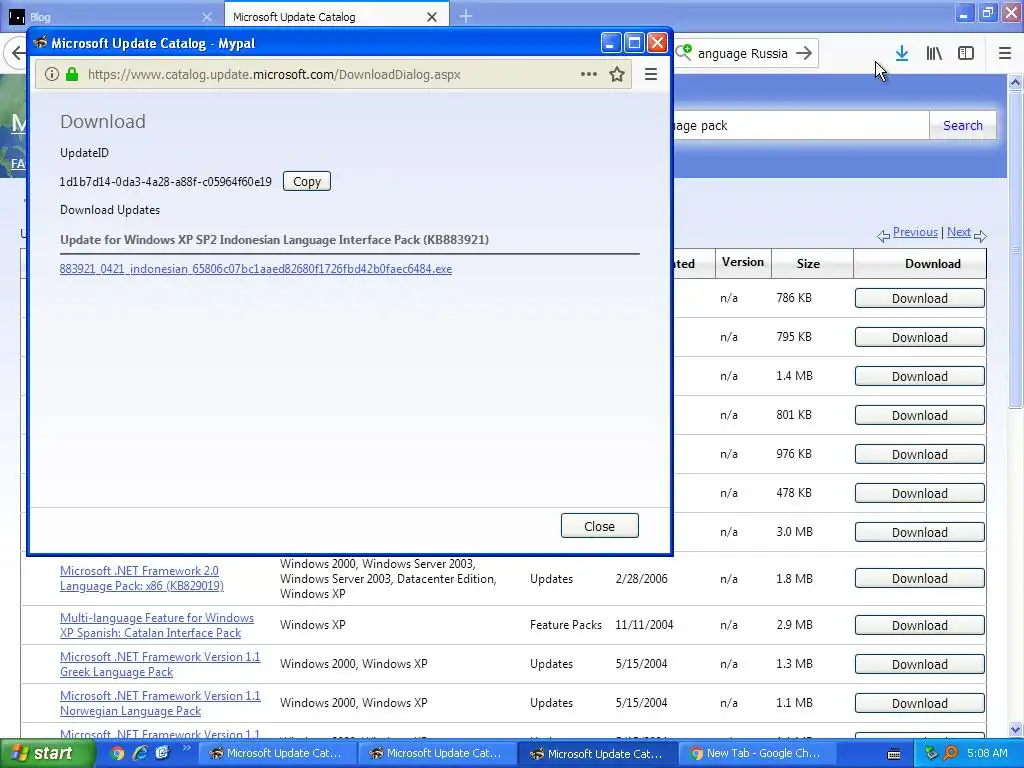Click the indonesian .exe download link
Image resolution: width=1024 pixels, height=768 pixels.
pos(255,269)
